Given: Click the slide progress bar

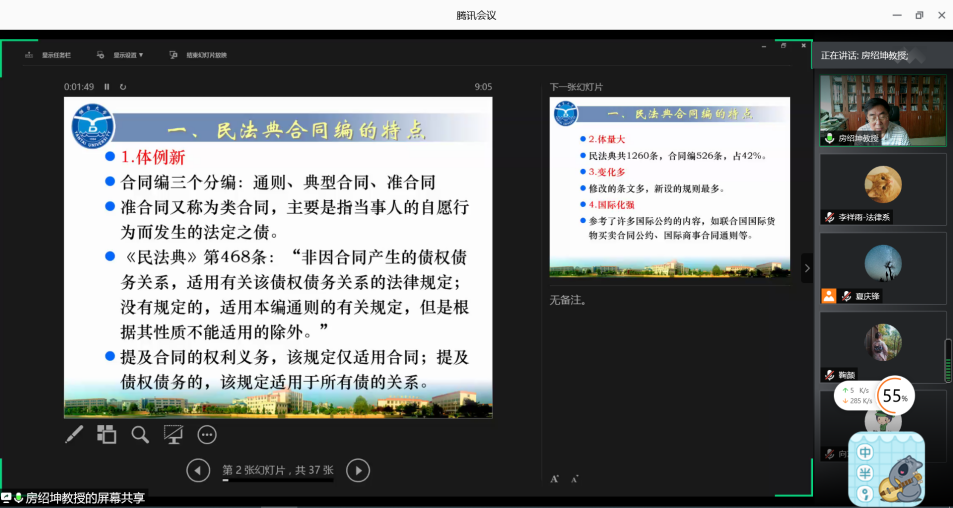Looking at the screenshot, I should point(277,481).
